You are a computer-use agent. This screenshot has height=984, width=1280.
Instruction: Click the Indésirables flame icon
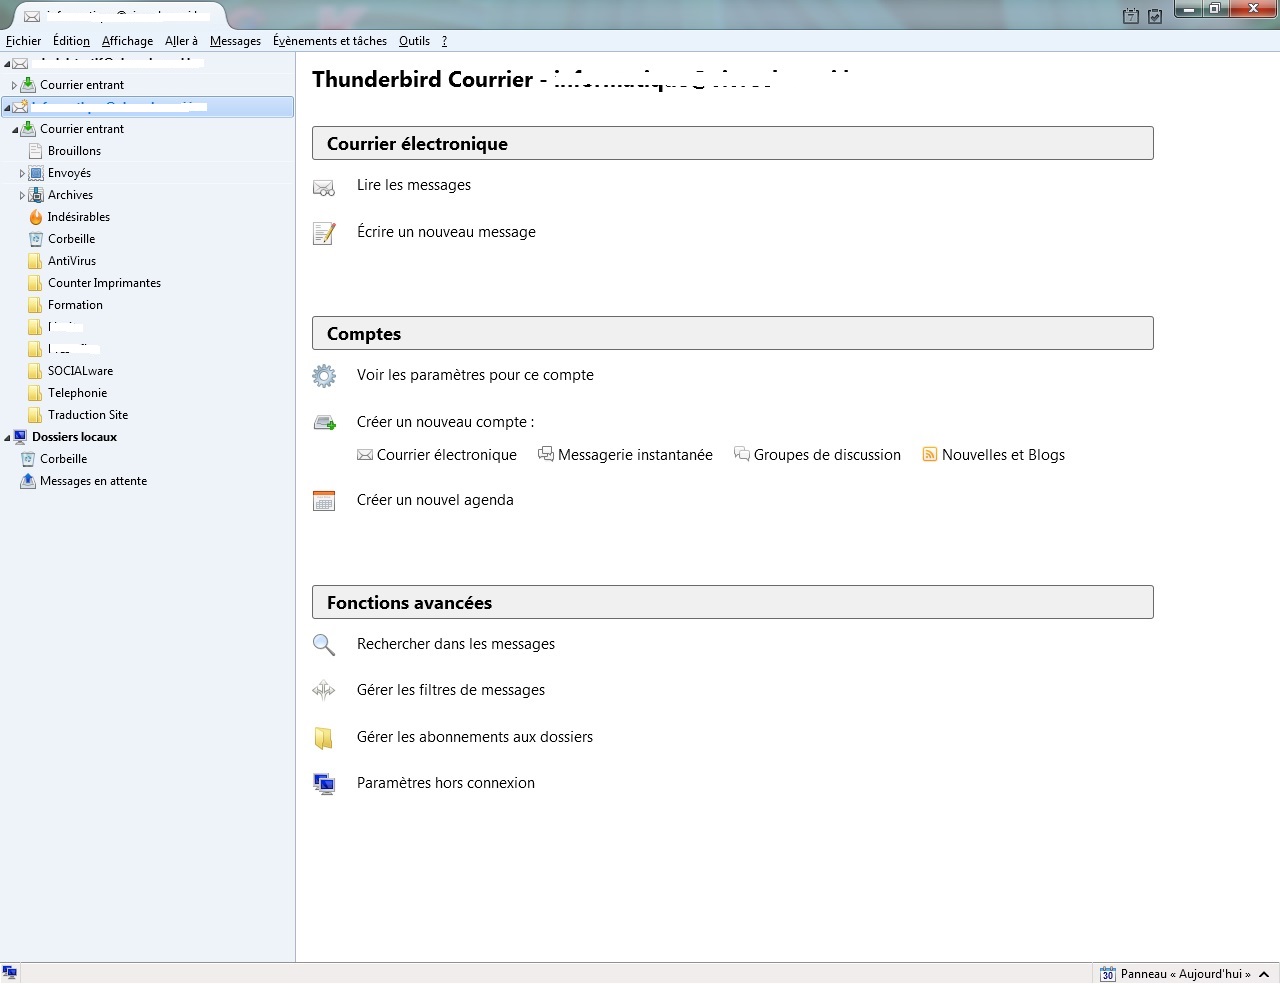click(x=36, y=217)
